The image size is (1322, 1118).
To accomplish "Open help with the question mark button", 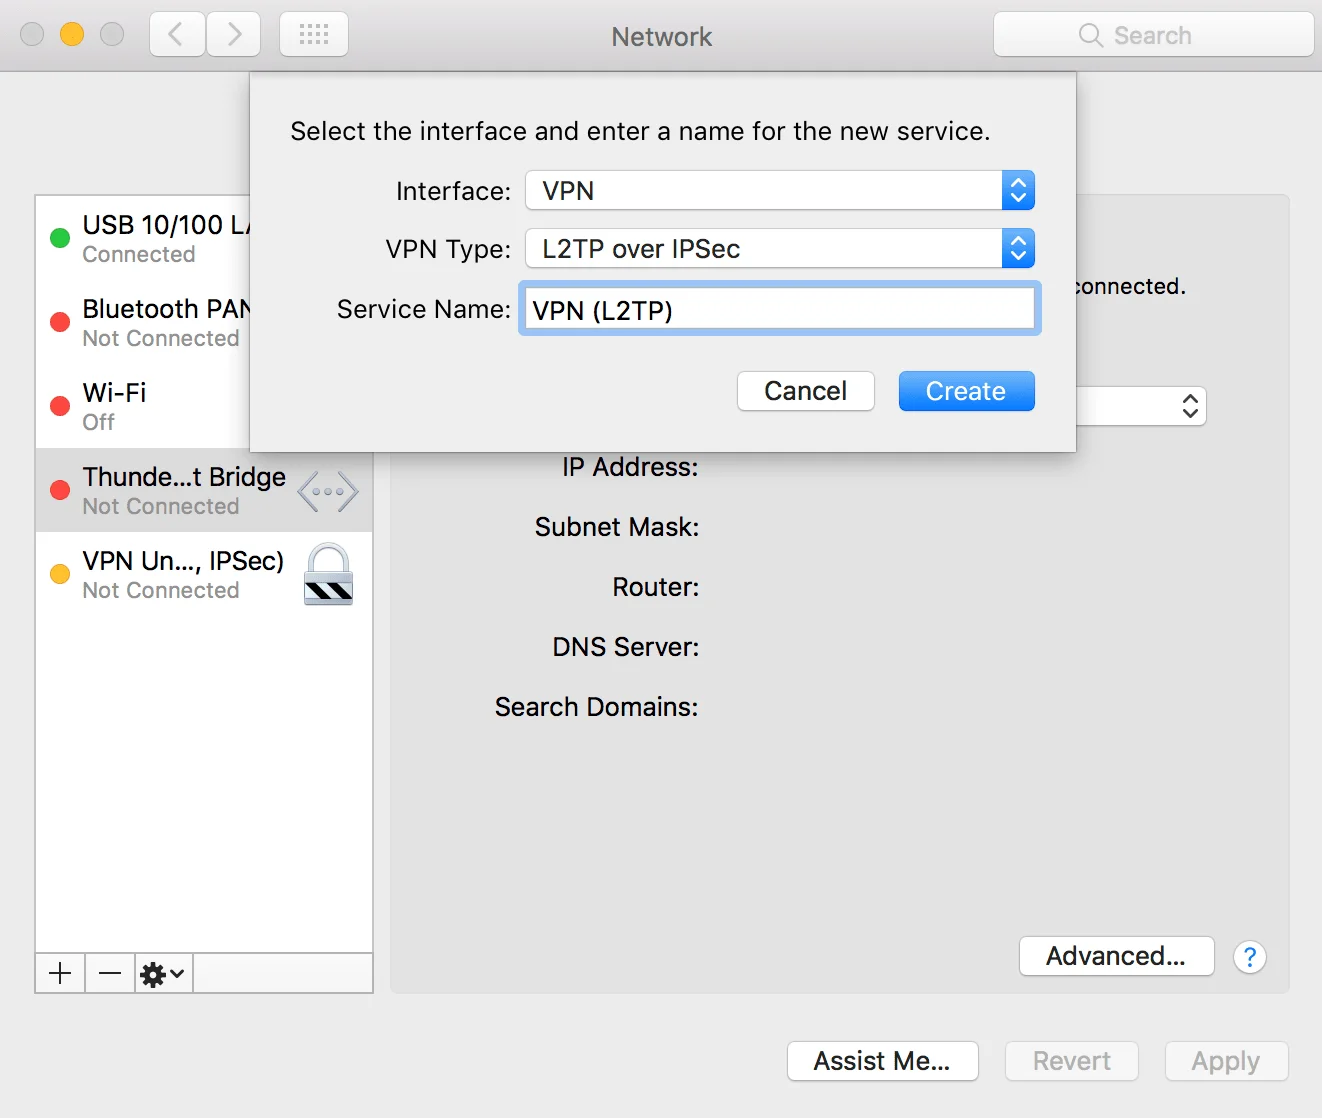I will [x=1249, y=957].
